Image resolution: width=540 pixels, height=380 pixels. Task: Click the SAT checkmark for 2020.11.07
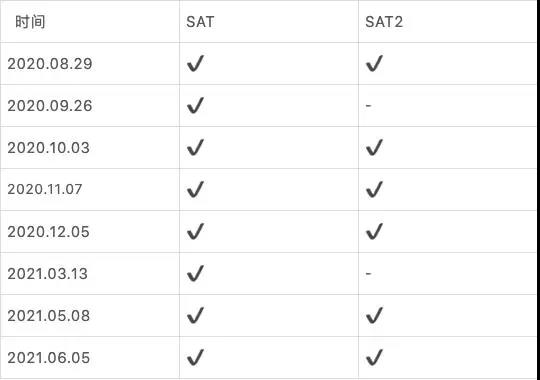(x=195, y=189)
